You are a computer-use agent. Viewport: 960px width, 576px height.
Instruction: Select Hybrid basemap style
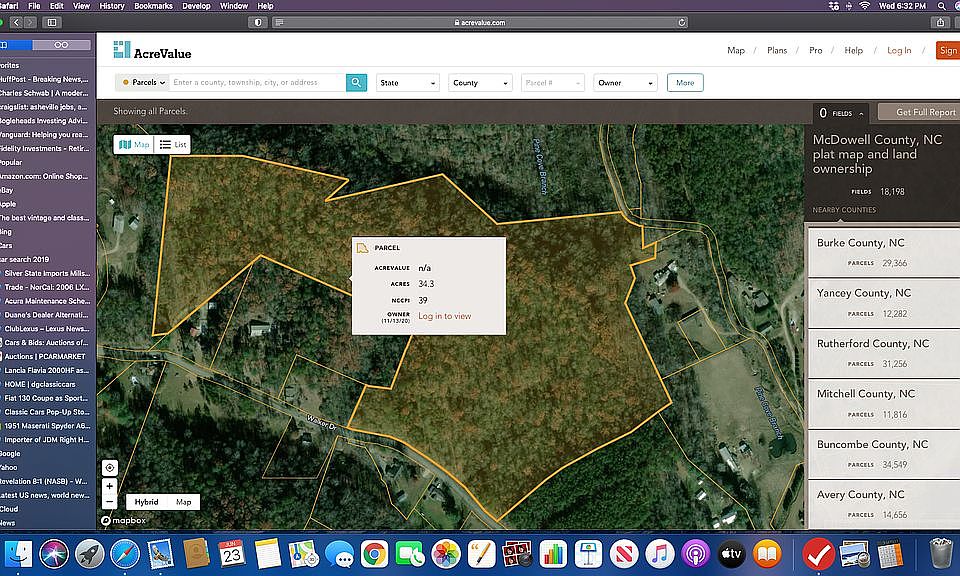pyautogui.click(x=146, y=502)
